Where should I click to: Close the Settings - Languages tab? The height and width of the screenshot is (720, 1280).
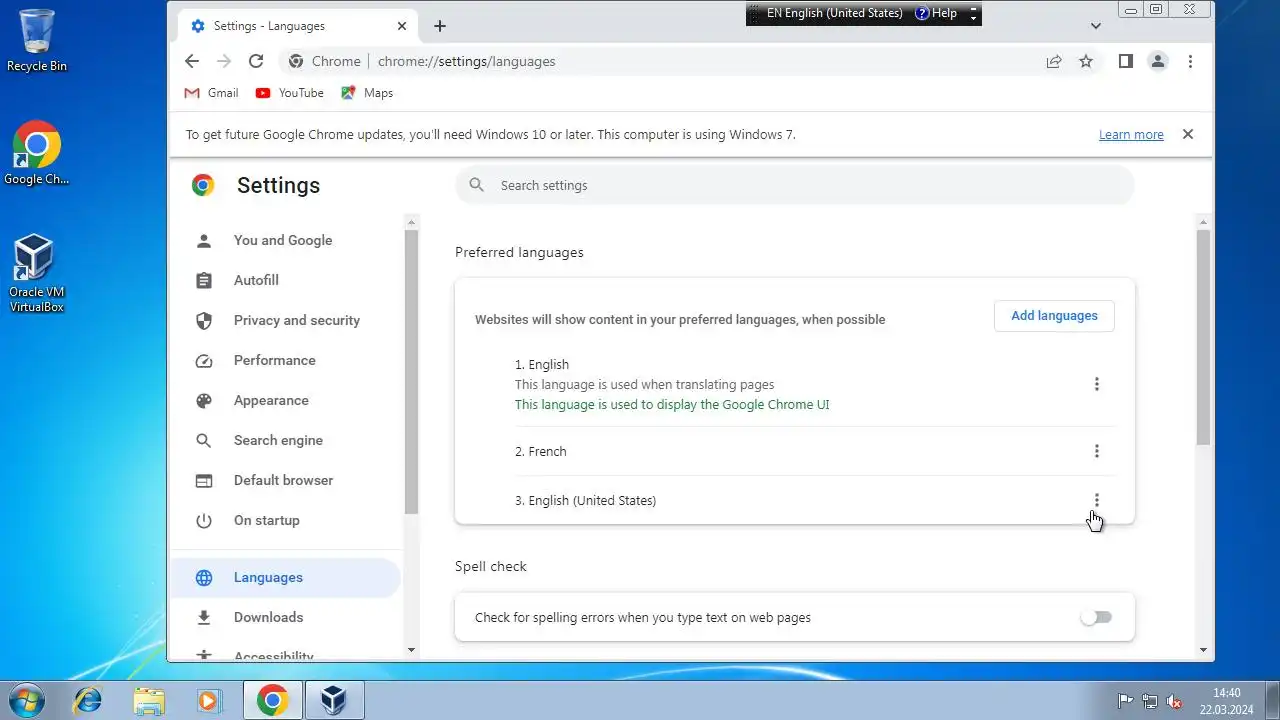tap(402, 26)
